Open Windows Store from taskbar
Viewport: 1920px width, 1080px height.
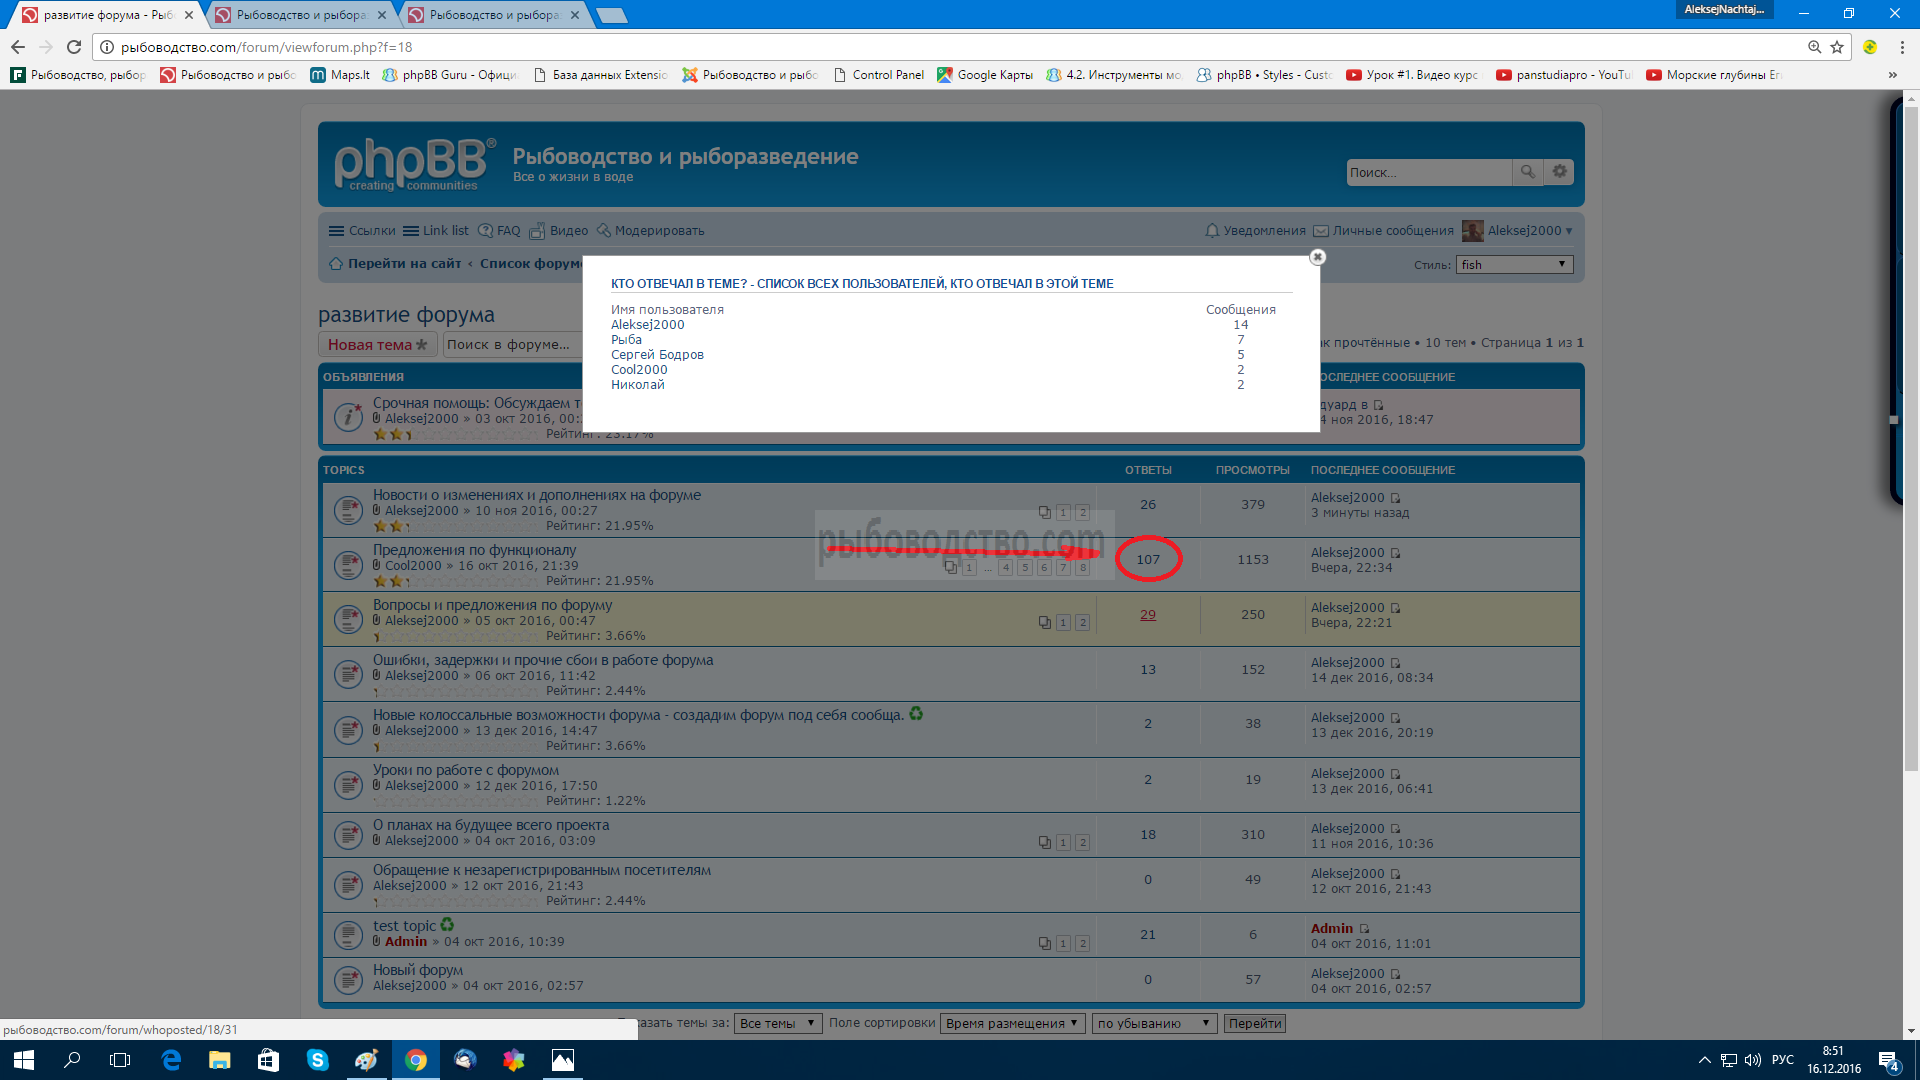click(268, 1060)
